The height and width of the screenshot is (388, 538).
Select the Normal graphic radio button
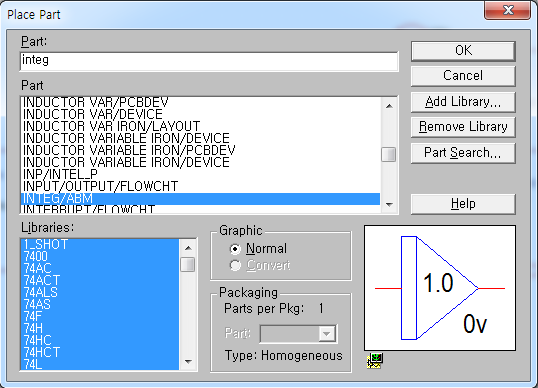pos(235,249)
